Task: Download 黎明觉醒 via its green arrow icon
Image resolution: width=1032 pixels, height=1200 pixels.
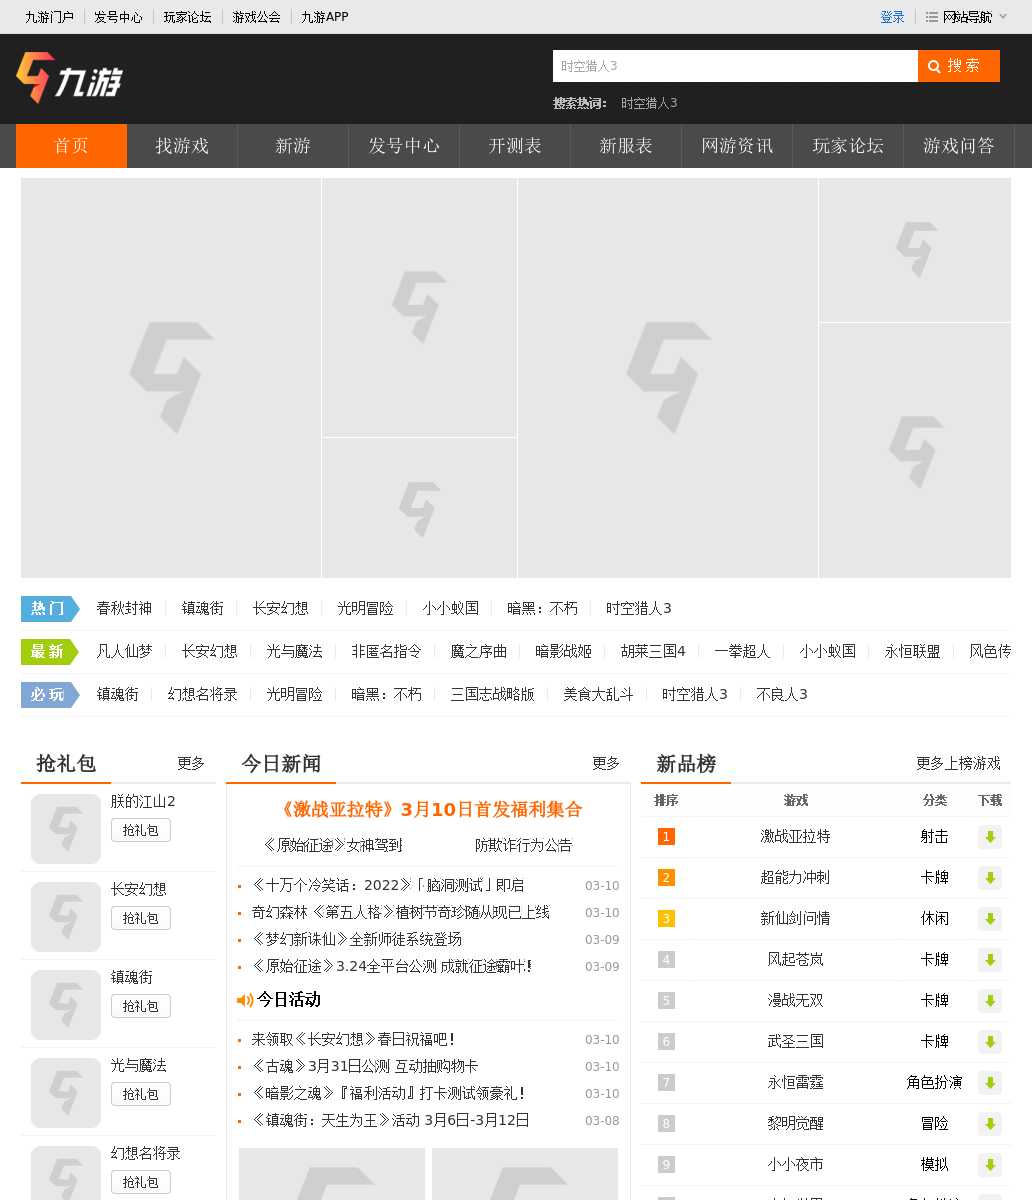Action: [990, 1124]
